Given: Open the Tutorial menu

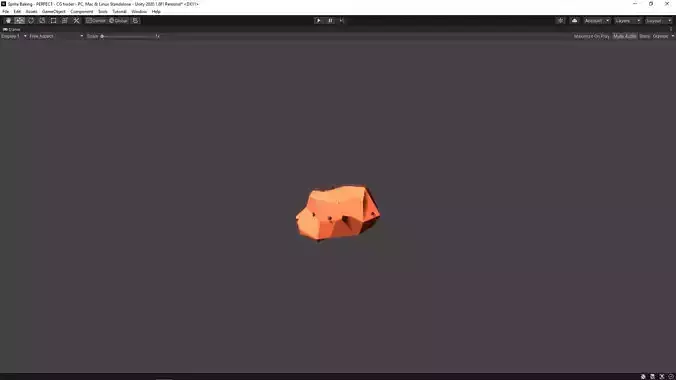Looking at the screenshot, I should pyautogui.click(x=119, y=12).
